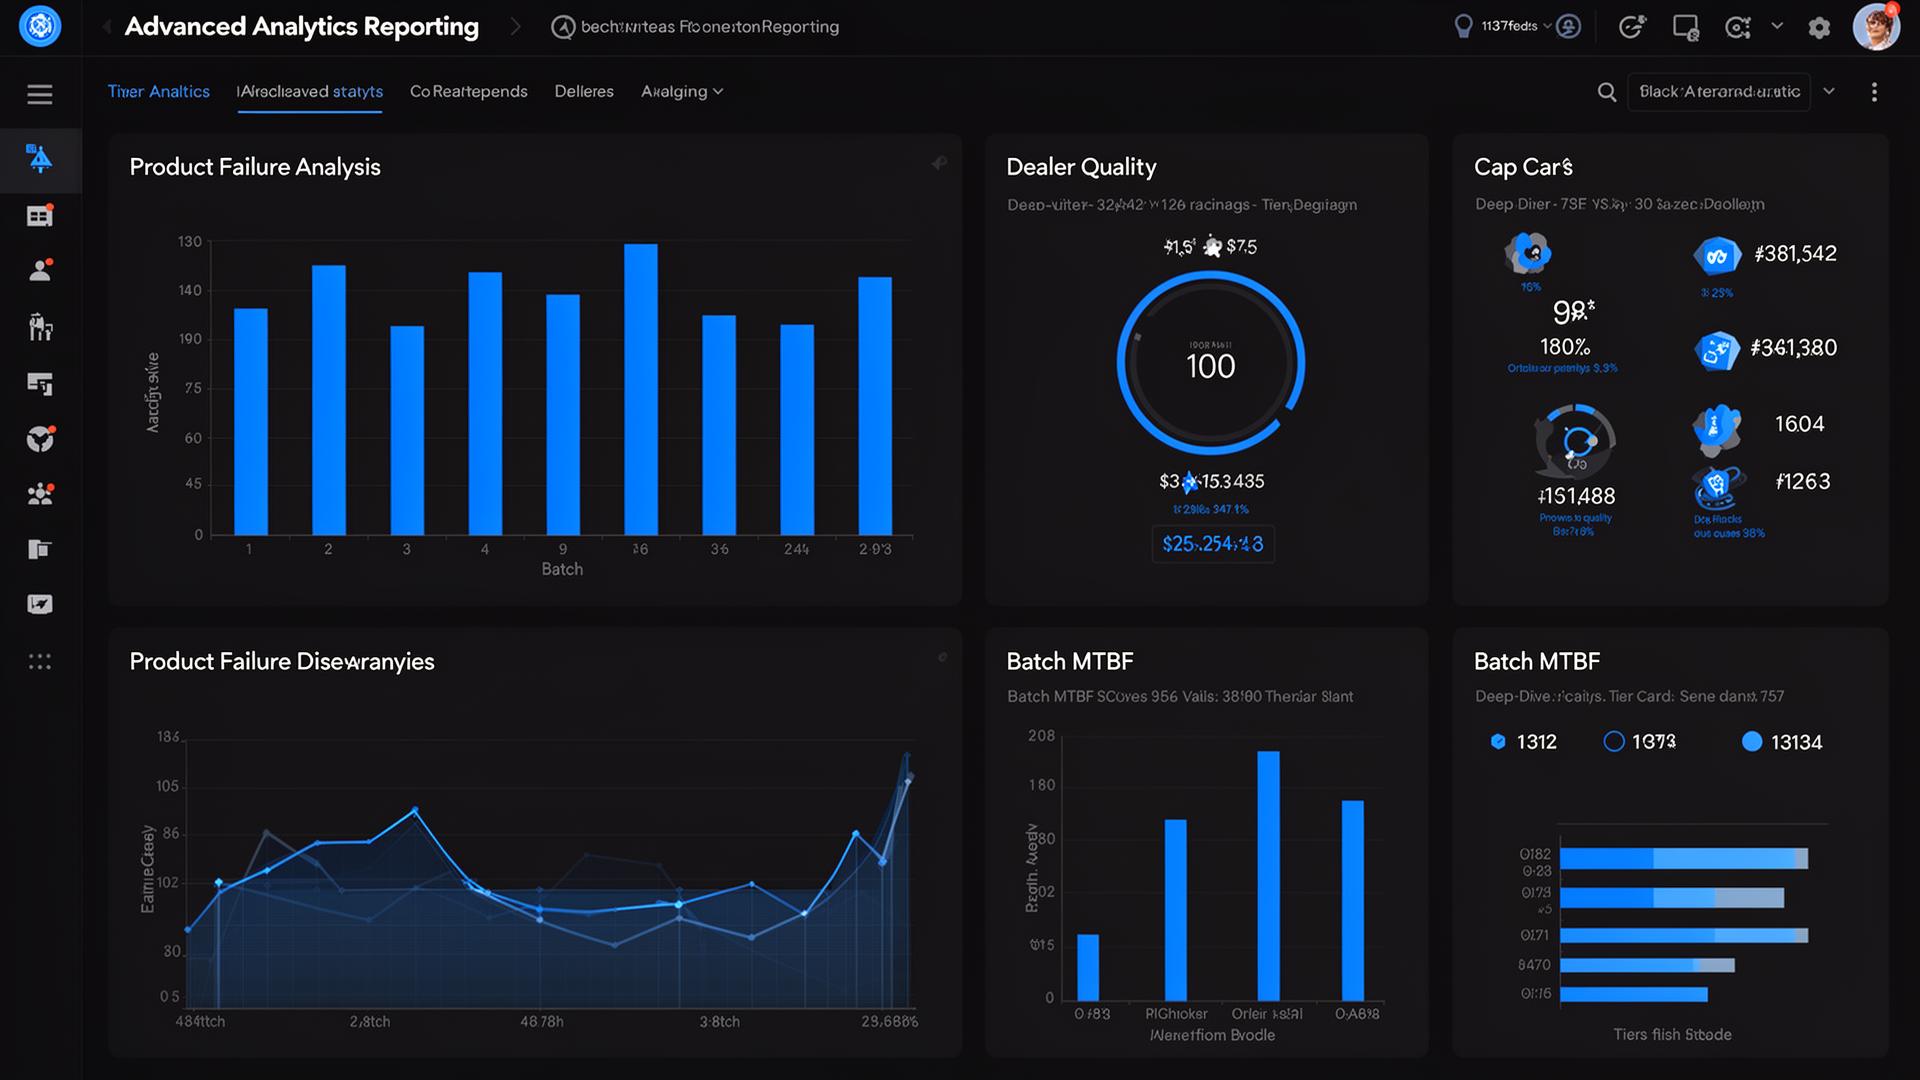The width and height of the screenshot is (1920, 1080).
Task: Click the 1604 value
Action: pyautogui.click(x=1800, y=424)
